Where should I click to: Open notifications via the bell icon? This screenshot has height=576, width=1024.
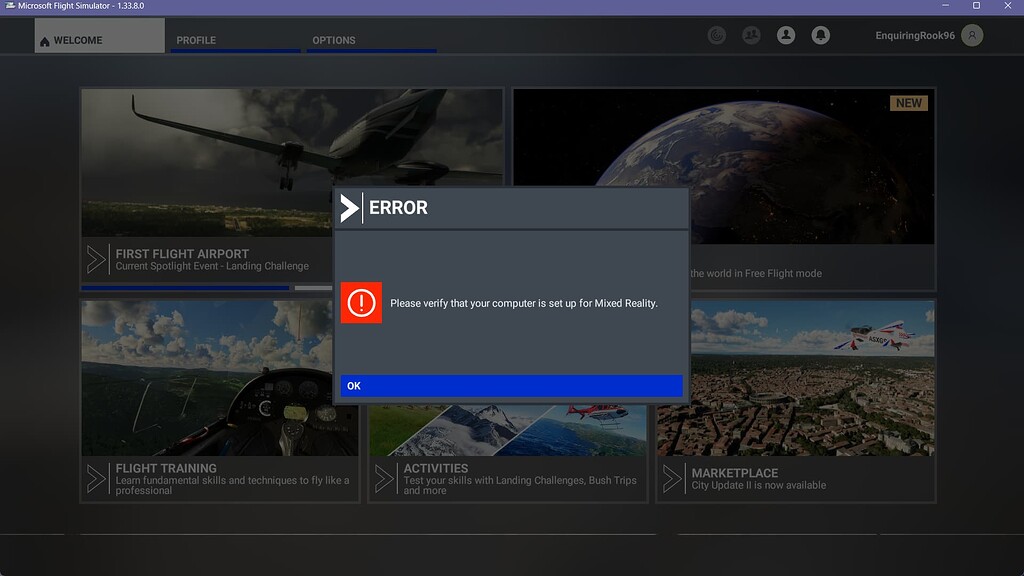(x=820, y=35)
